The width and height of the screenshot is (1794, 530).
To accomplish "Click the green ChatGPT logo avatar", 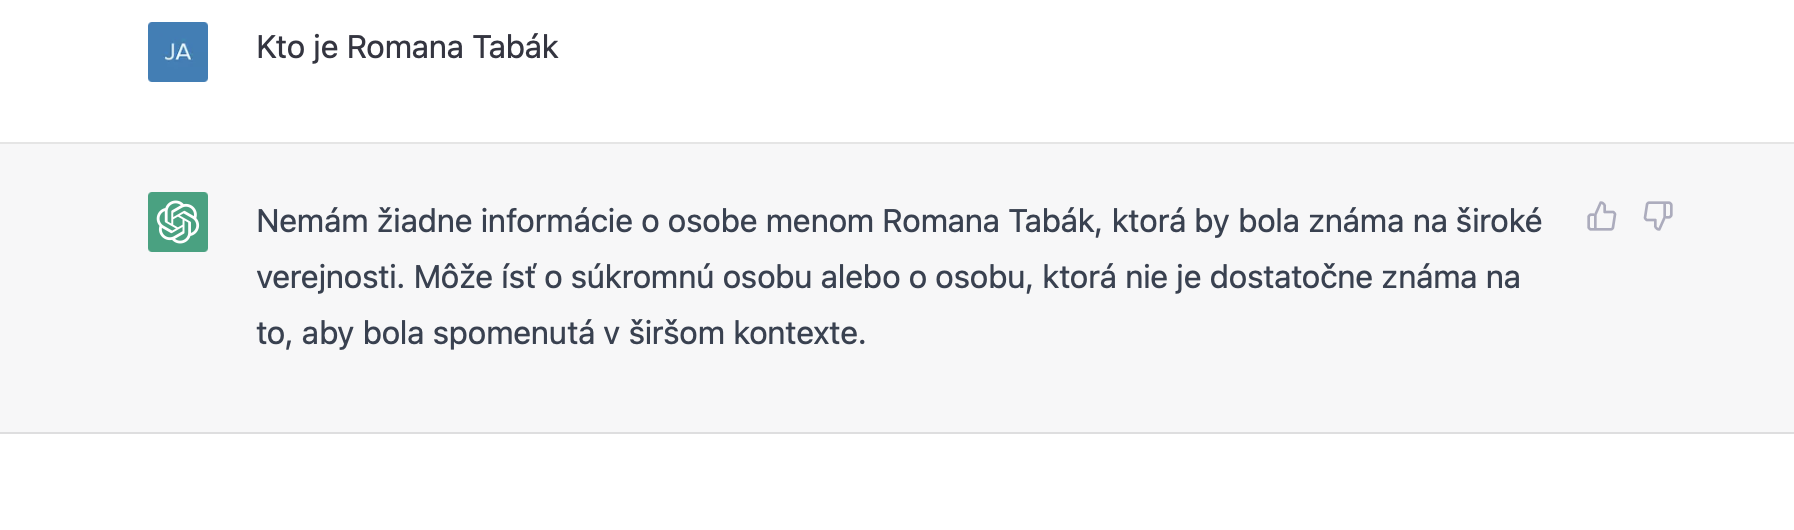I will pyautogui.click(x=178, y=222).
